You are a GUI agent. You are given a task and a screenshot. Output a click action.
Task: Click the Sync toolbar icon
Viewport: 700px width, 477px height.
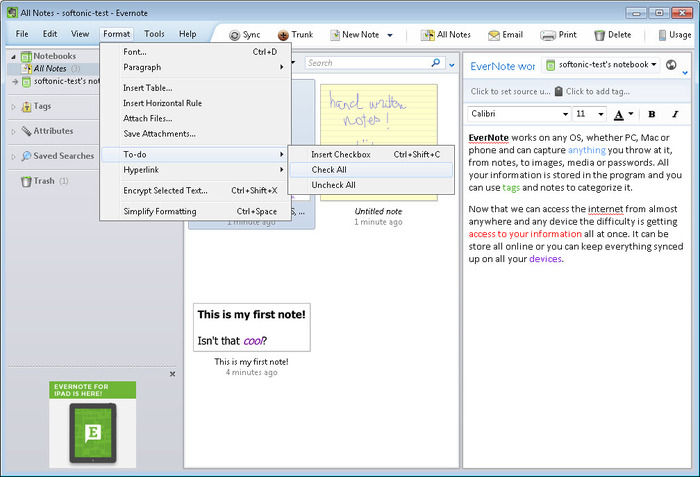pos(234,35)
